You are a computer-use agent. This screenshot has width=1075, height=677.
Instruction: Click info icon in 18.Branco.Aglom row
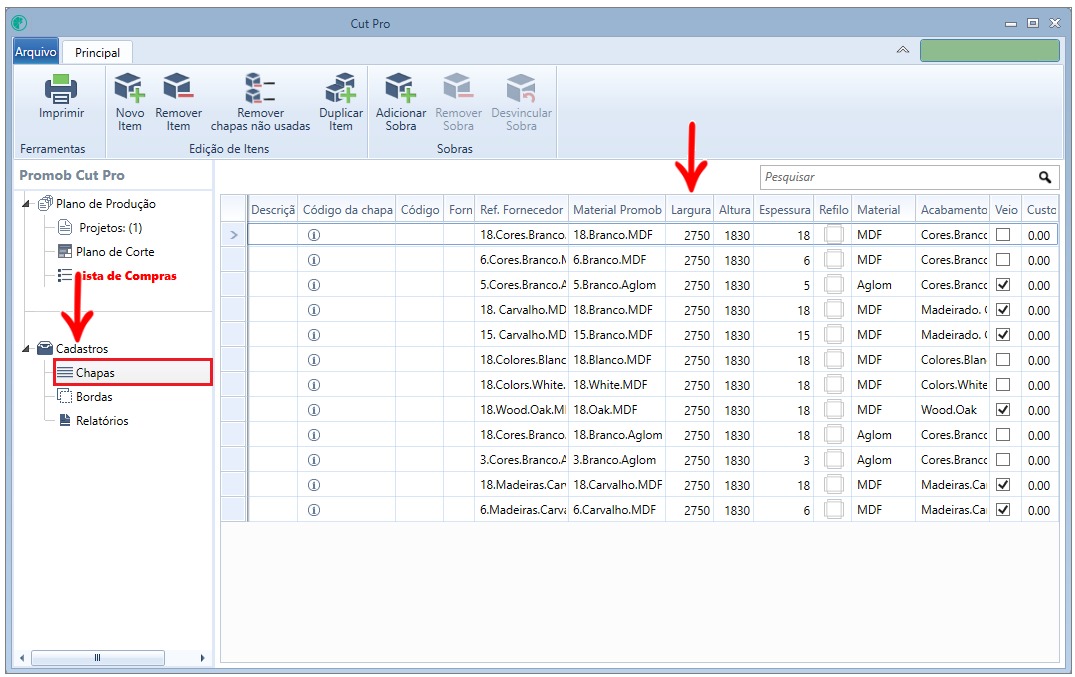[x=314, y=435]
